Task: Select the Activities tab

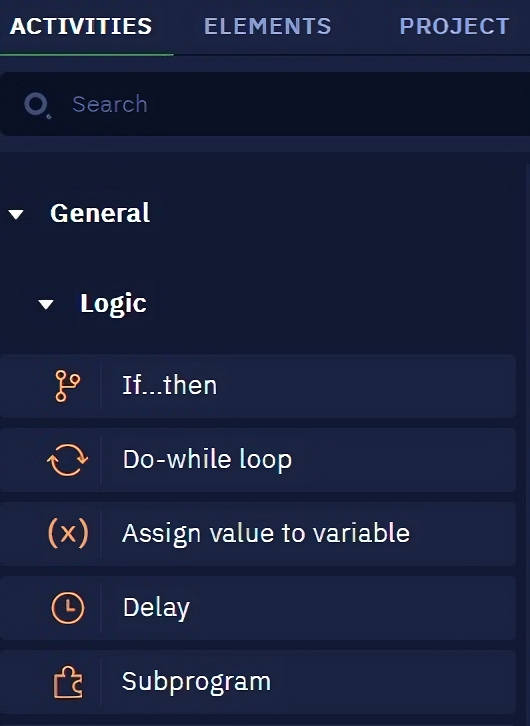Action: 81,26
